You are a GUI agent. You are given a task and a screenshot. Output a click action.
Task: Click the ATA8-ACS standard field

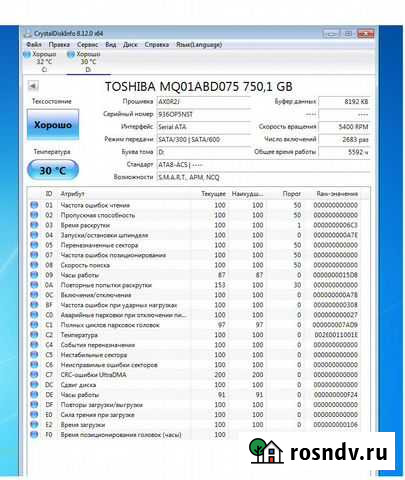[263, 165]
